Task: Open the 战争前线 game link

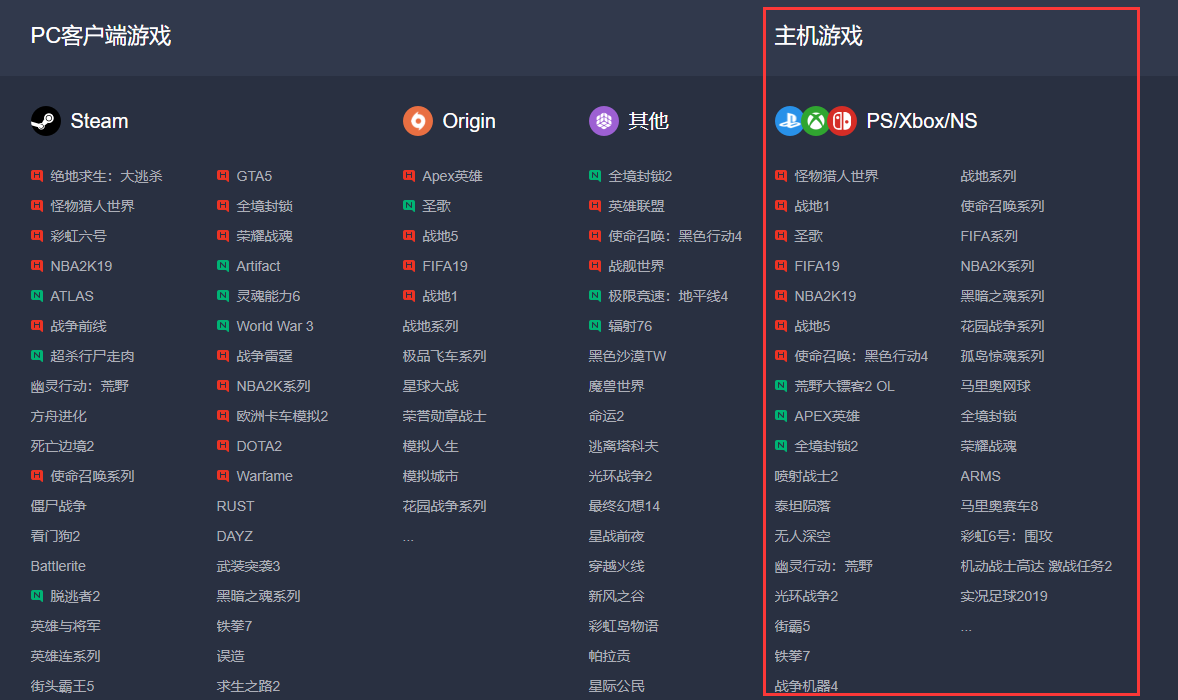Action: point(78,326)
